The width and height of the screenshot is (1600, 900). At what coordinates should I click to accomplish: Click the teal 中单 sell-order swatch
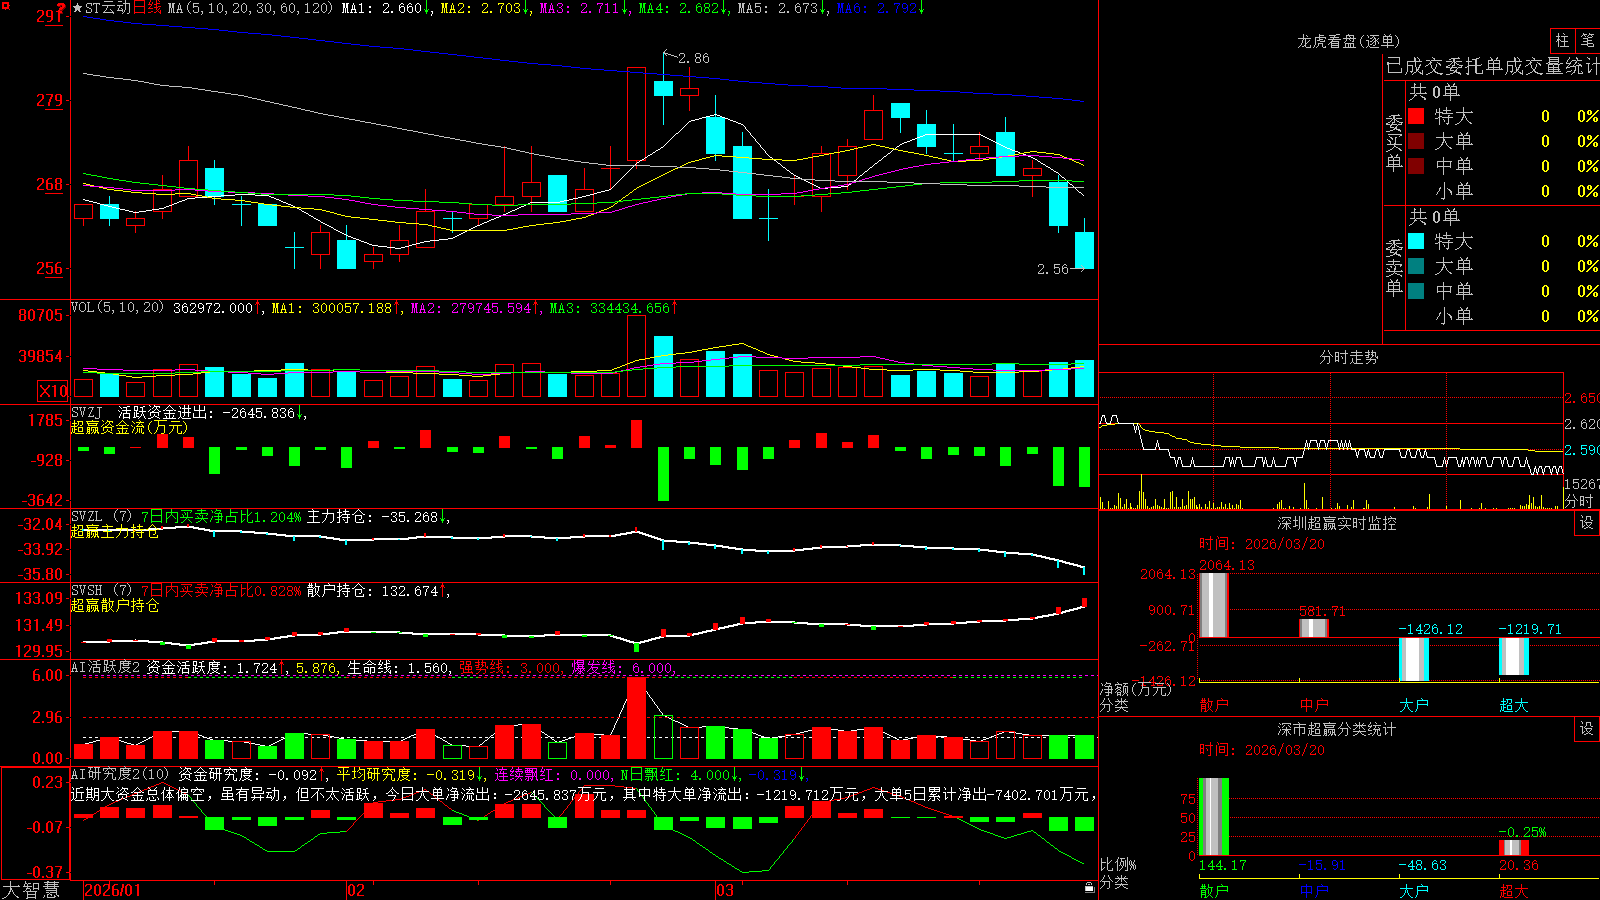click(x=1416, y=291)
